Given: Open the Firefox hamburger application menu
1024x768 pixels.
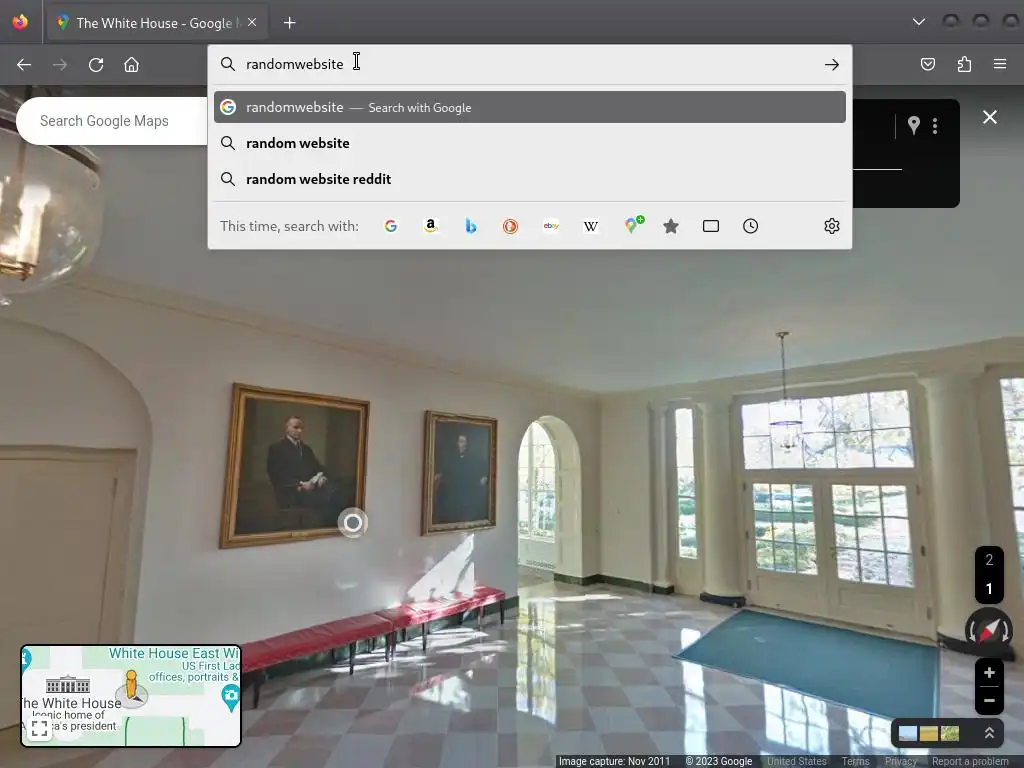Looking at the screenshot, I should (x=1000, y=64).
